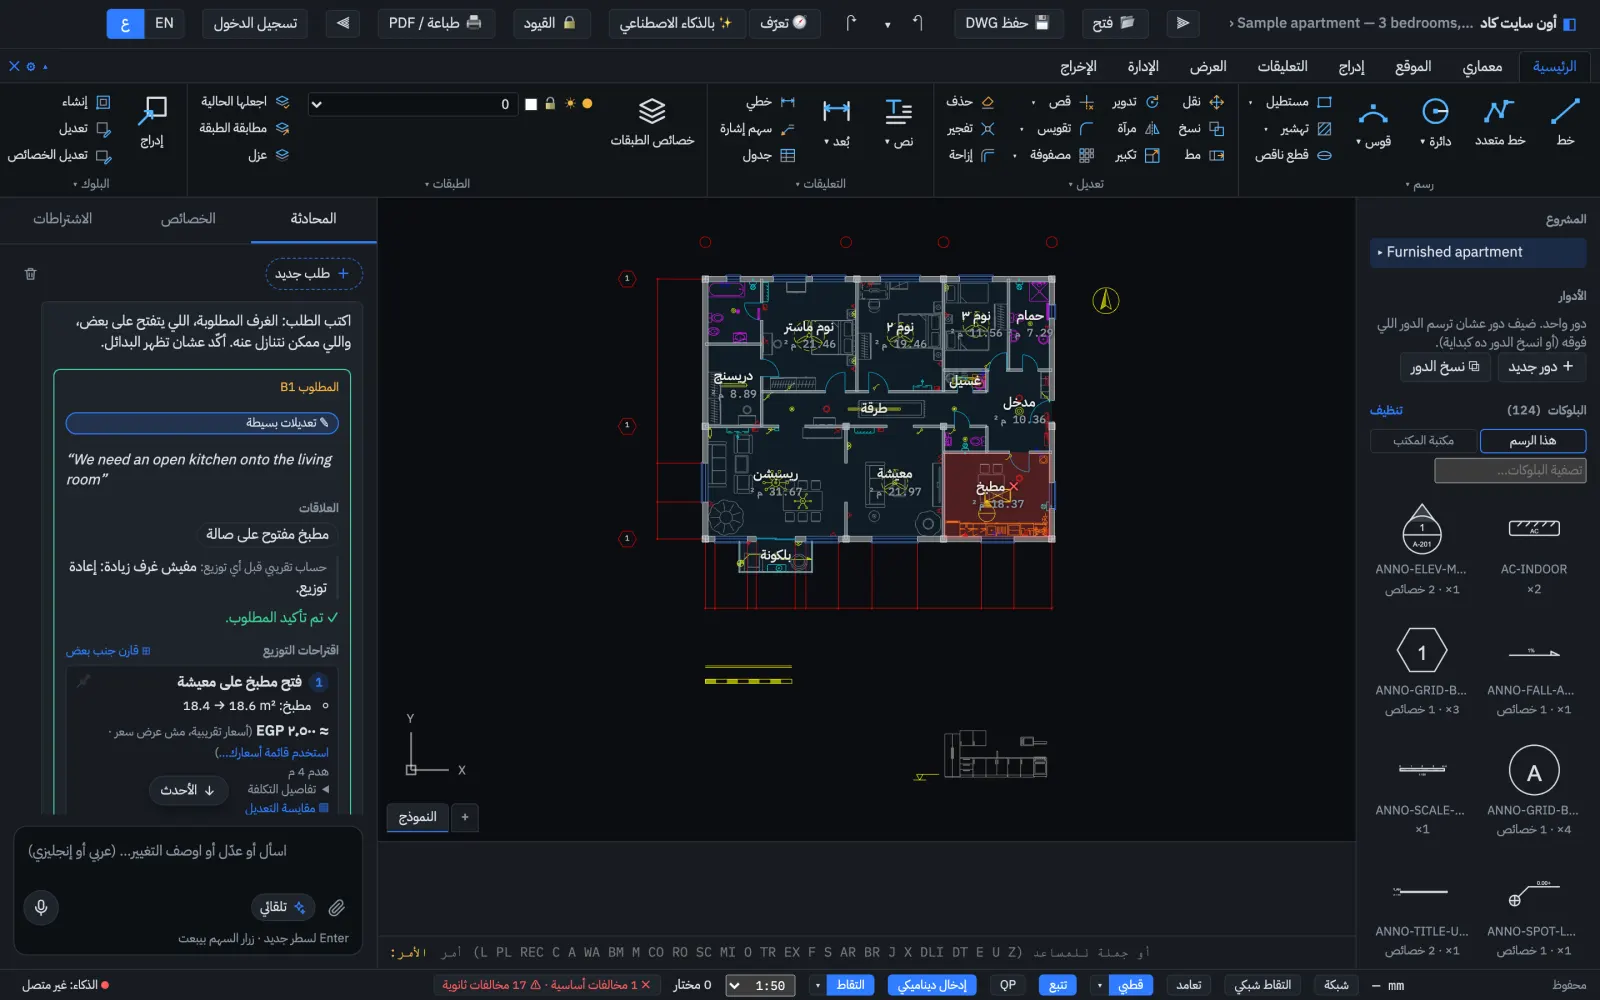Image resolution: width=1600 pixels, height=1000 pixels.
Task: Activate the Erase (حذف) tool
Action: pos(970,102)
